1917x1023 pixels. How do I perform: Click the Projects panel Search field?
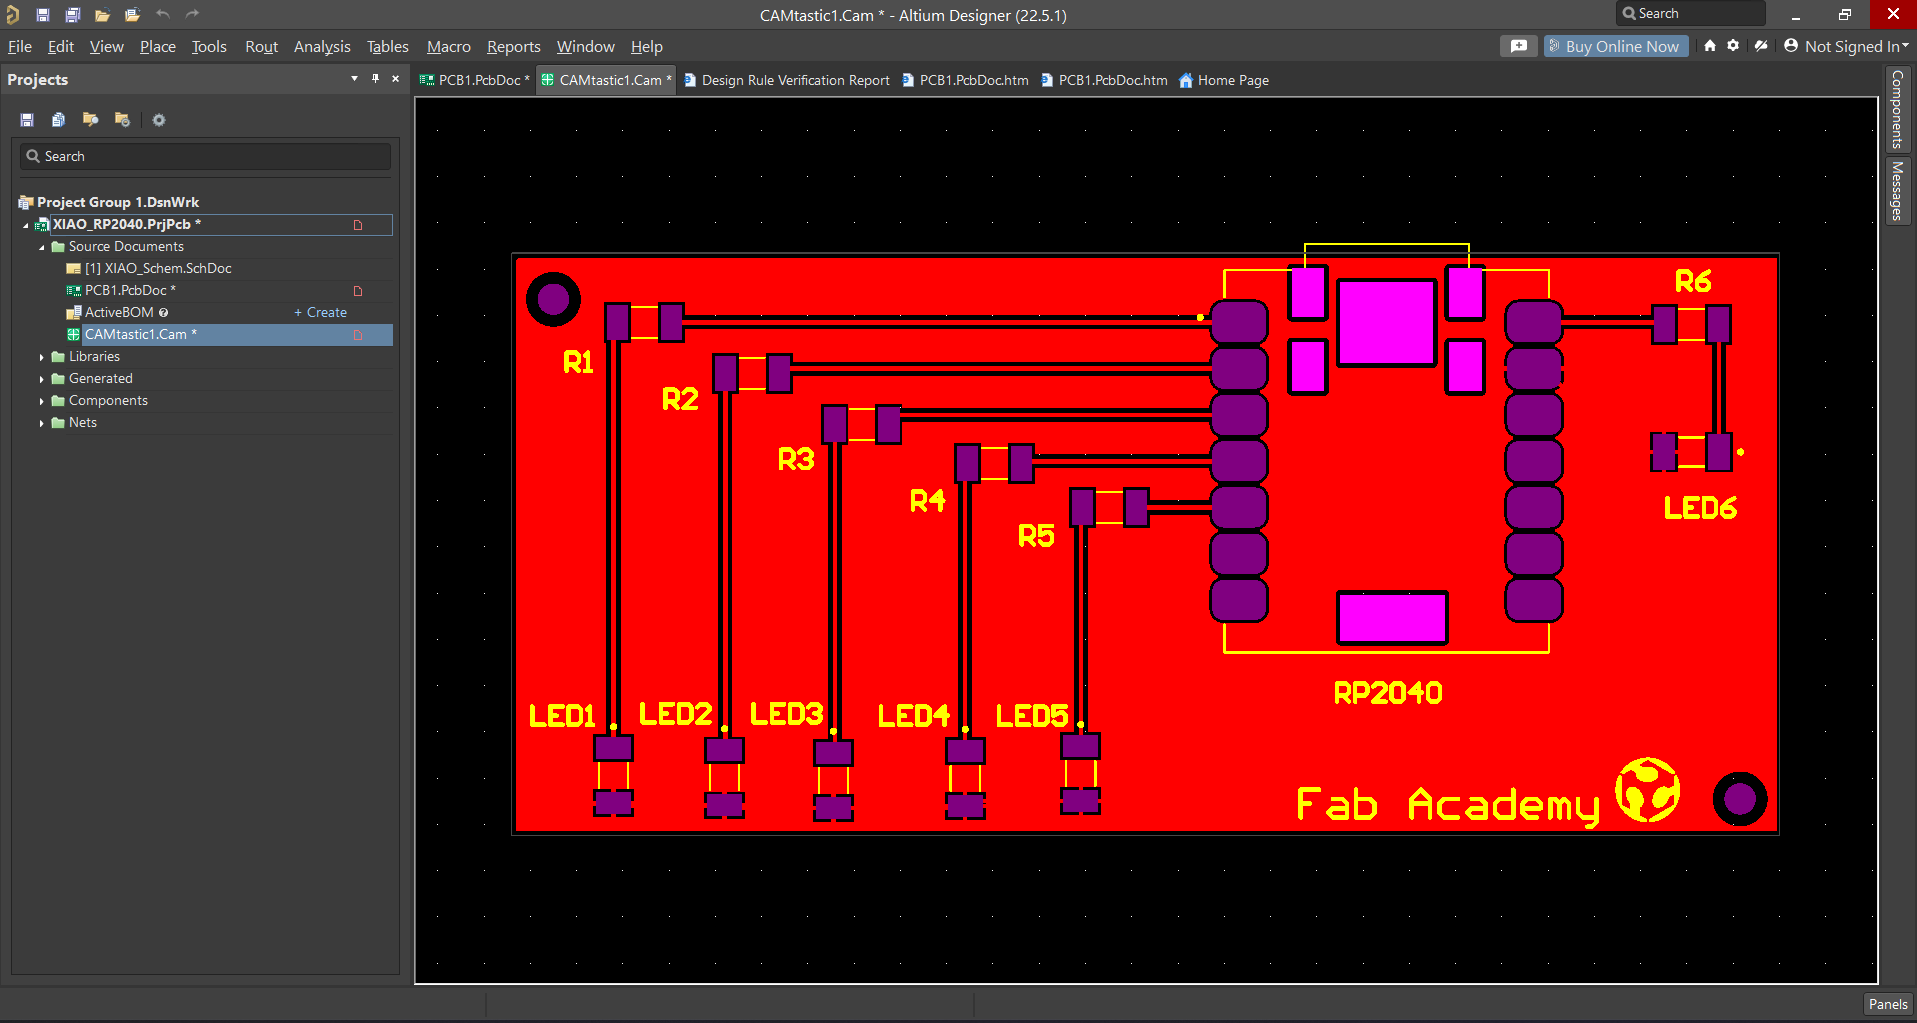205,156
